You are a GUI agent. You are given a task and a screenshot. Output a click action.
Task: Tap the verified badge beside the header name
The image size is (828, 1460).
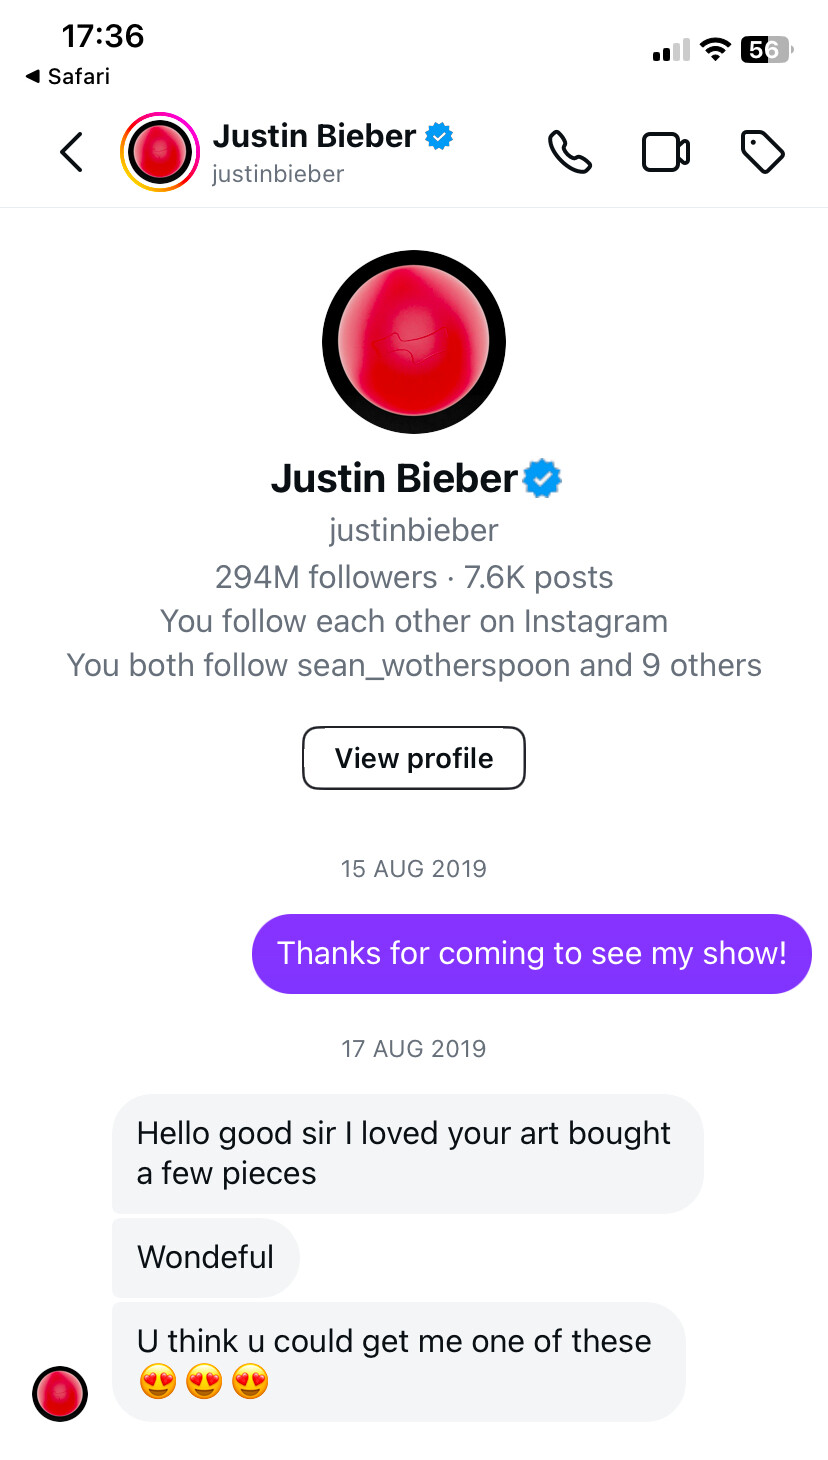[439, 136]
